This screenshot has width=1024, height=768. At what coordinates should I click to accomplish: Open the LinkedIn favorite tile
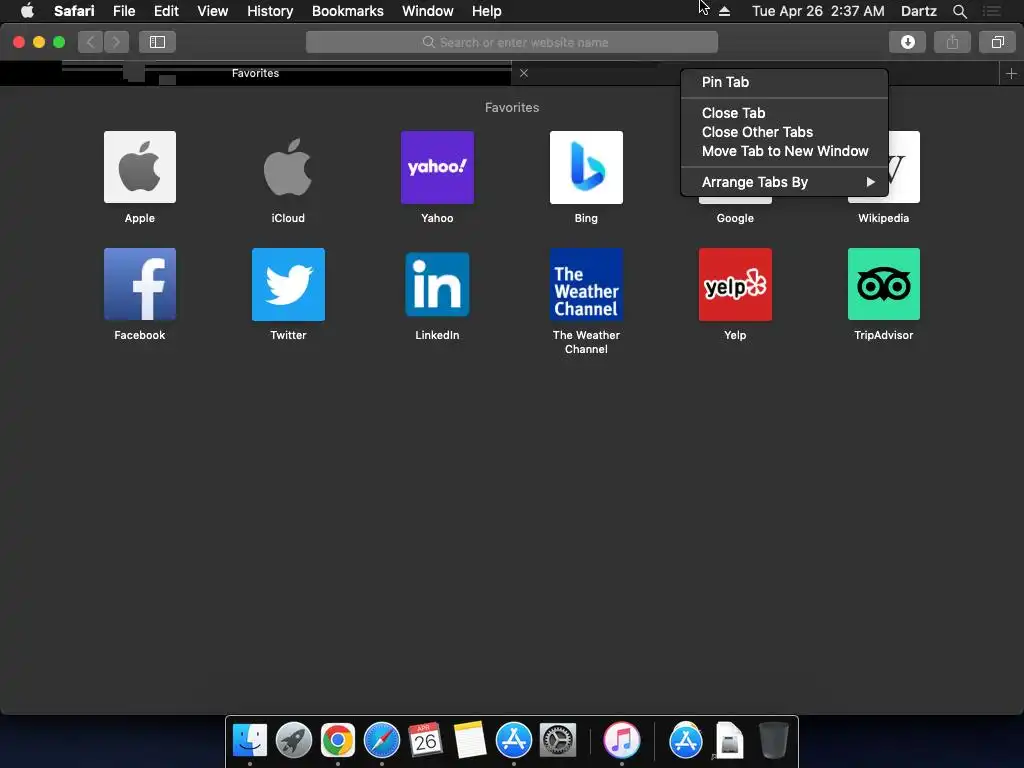pyautogui.click(x=437, y=284)
